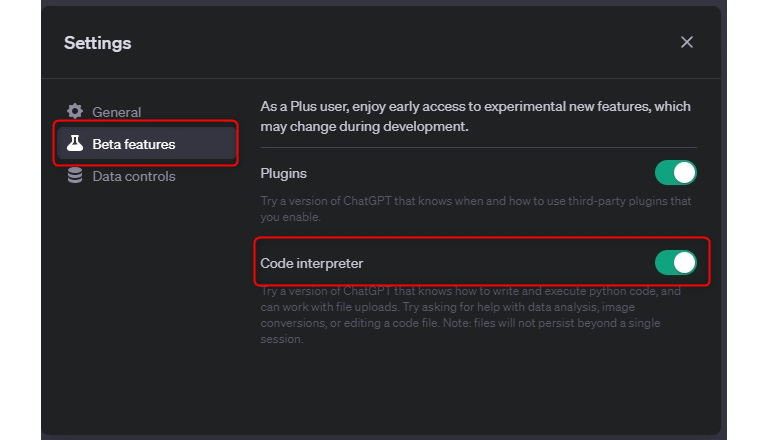Switch to Data controls tab

click(147, 176)
